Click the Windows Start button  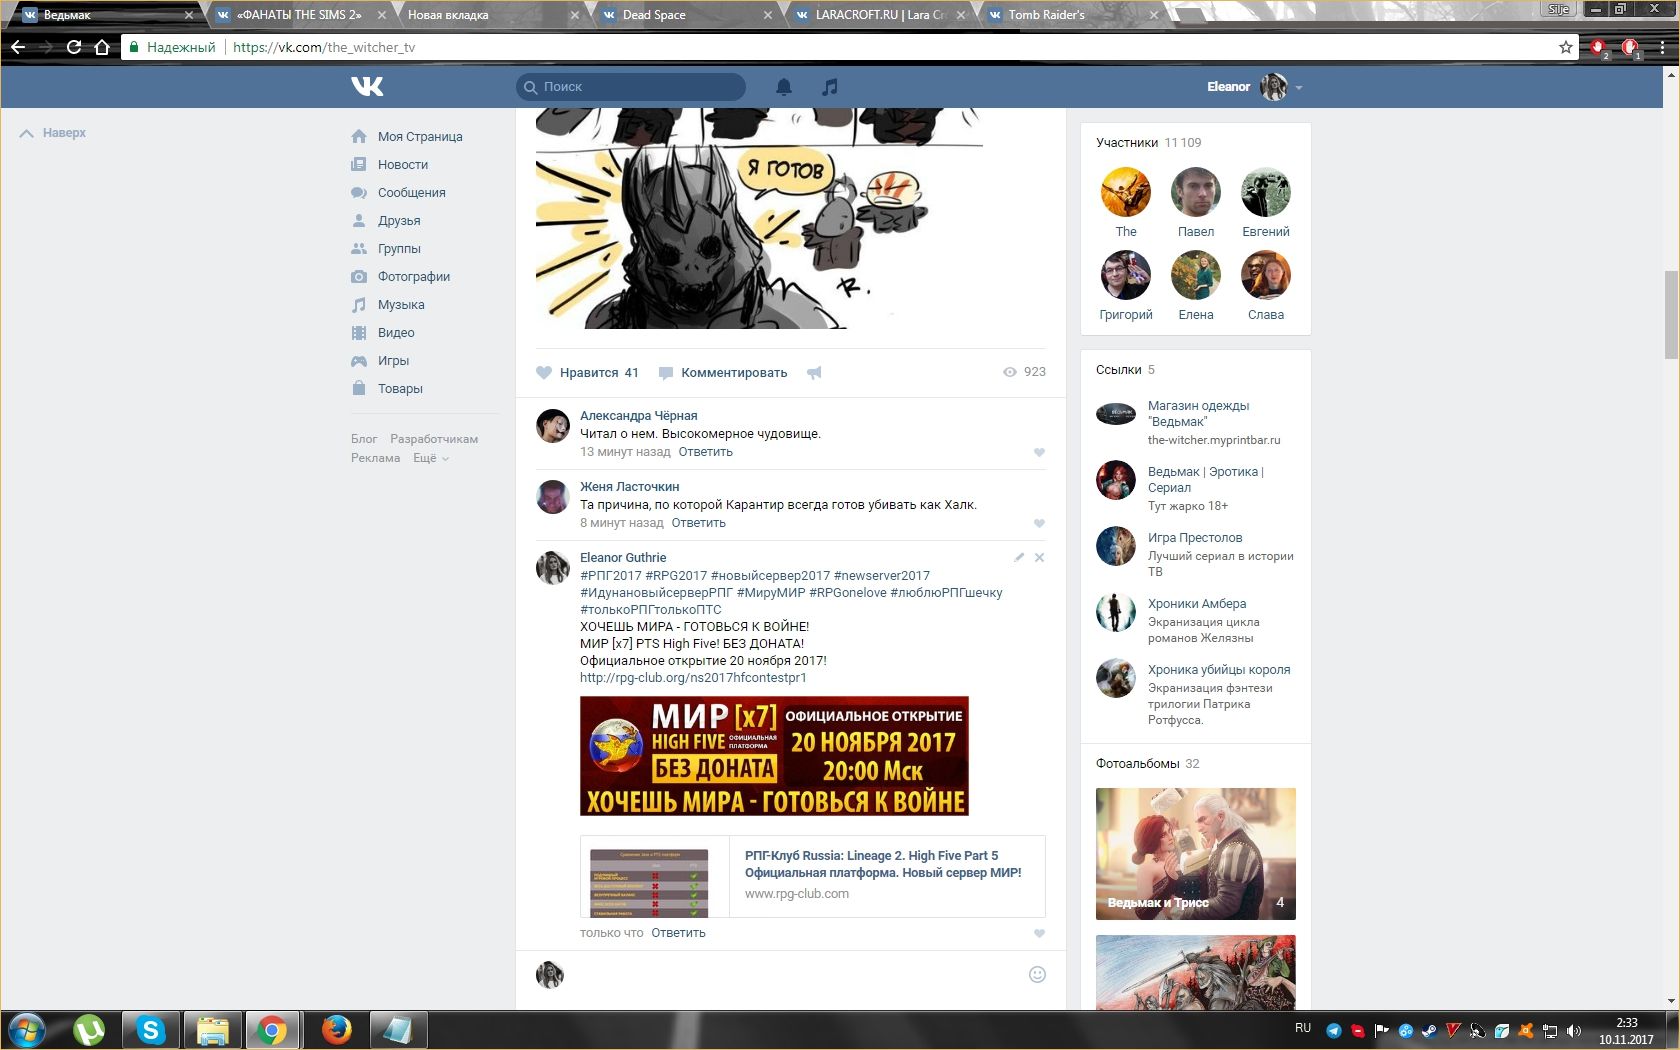27,1029
